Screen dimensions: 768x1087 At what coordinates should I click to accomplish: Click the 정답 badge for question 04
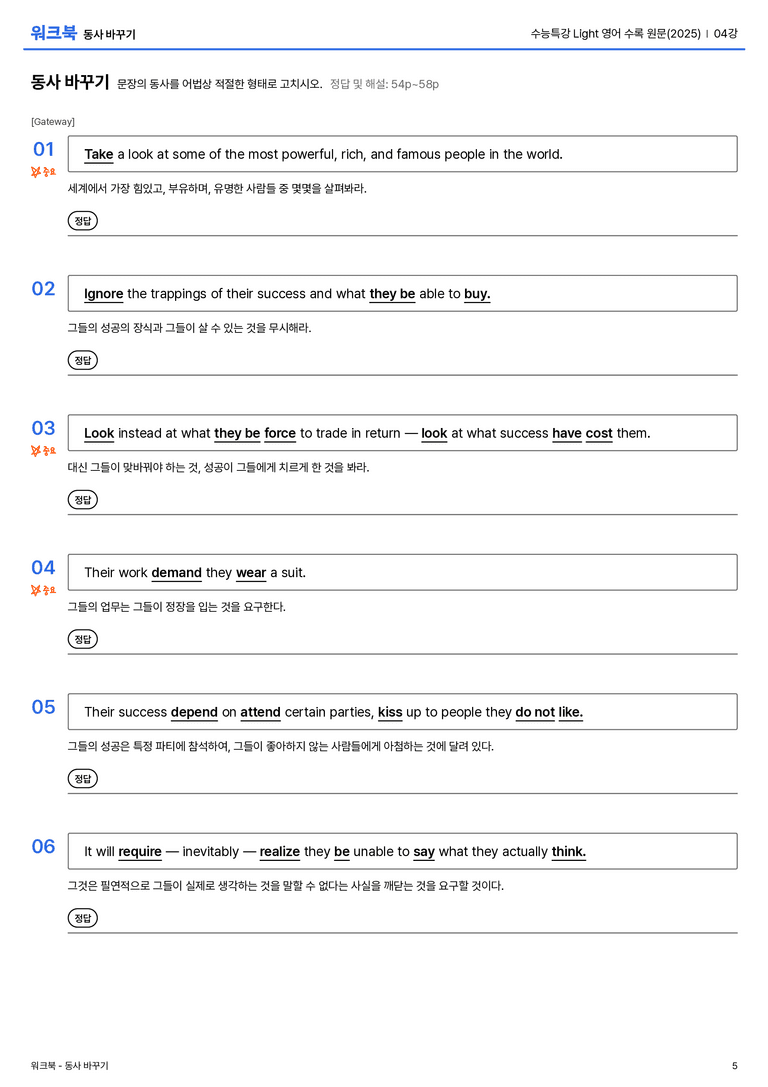82,638
